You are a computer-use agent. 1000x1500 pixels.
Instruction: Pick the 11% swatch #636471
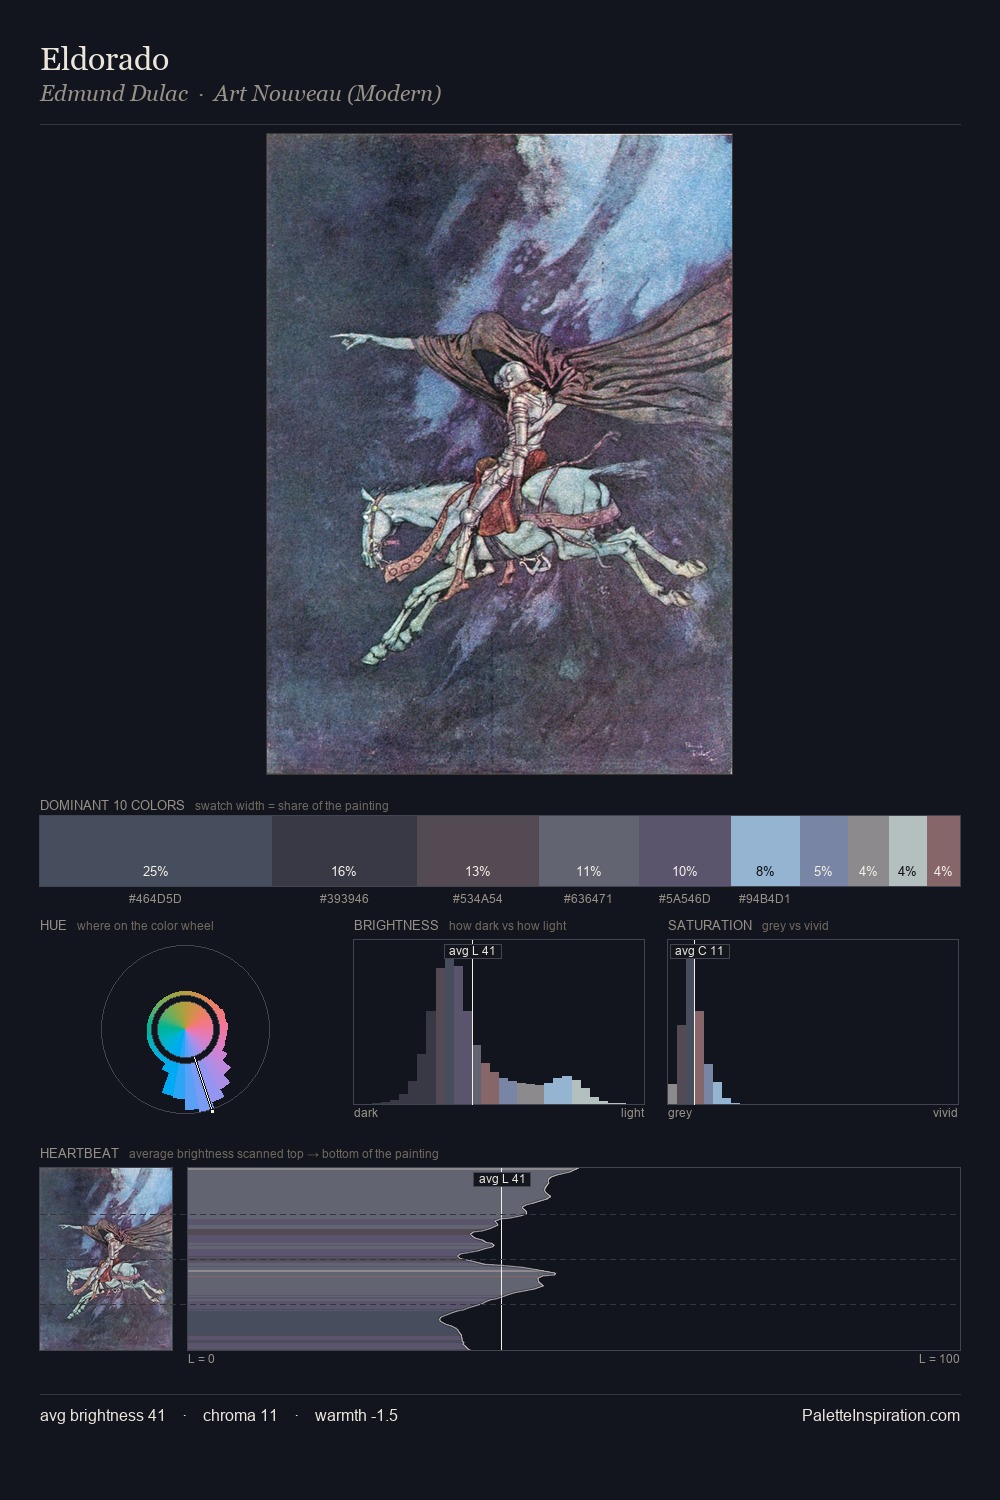pos(589,851)
